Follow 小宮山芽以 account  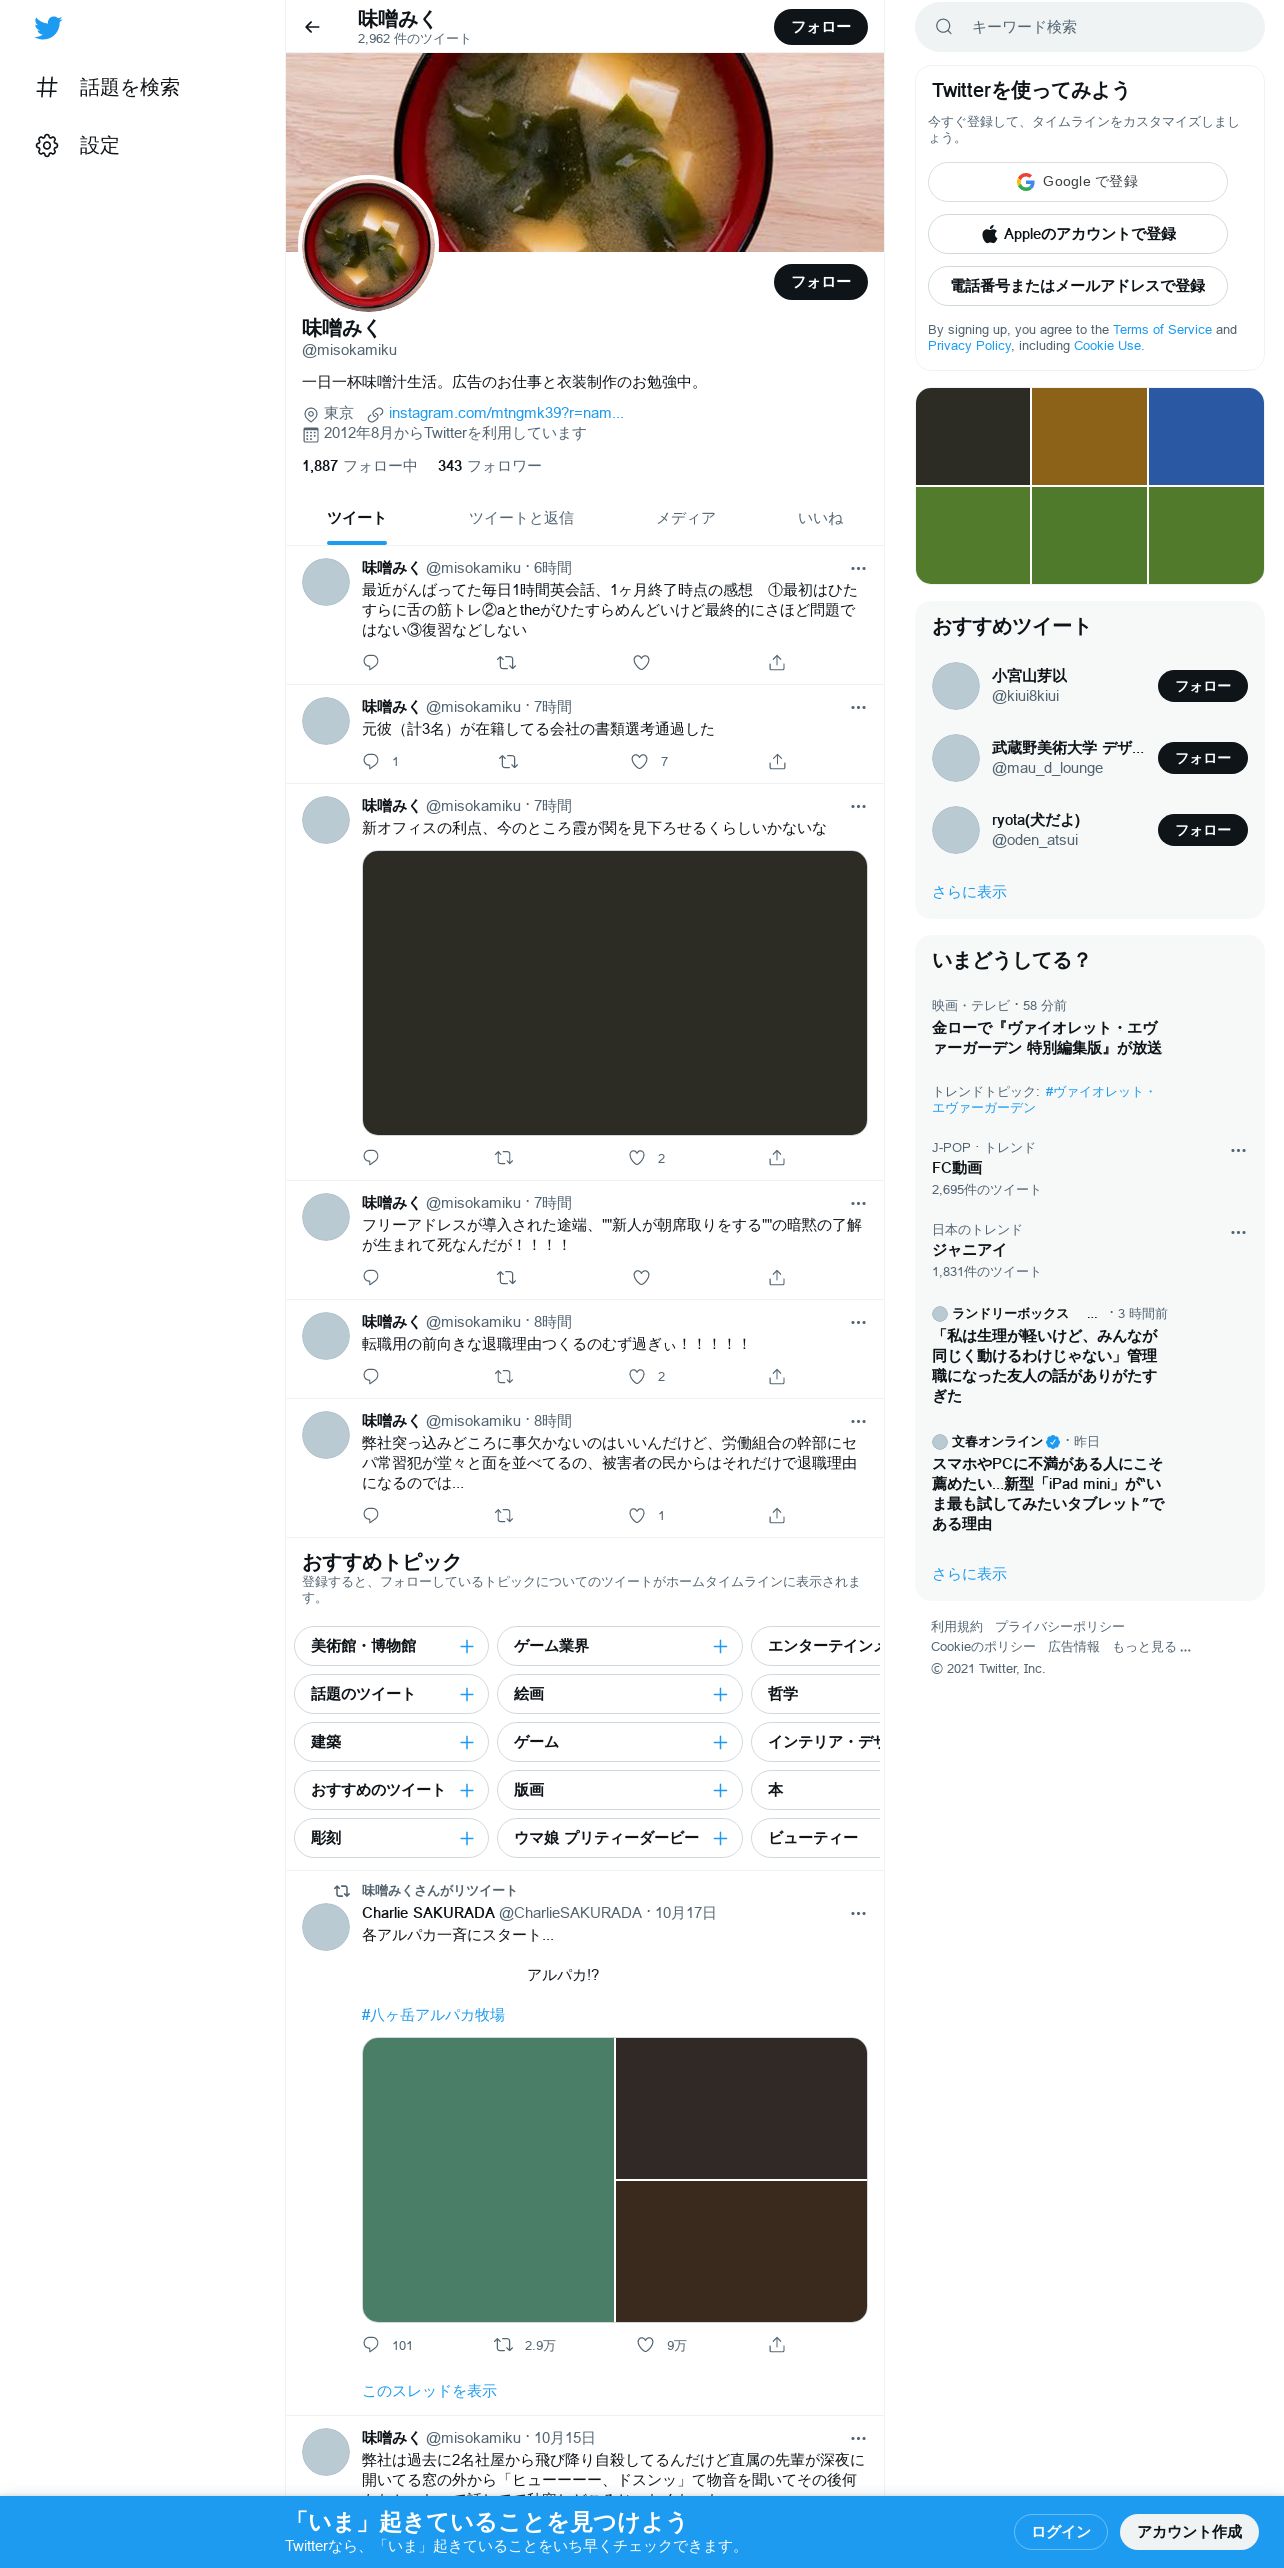pos(1202,686)
